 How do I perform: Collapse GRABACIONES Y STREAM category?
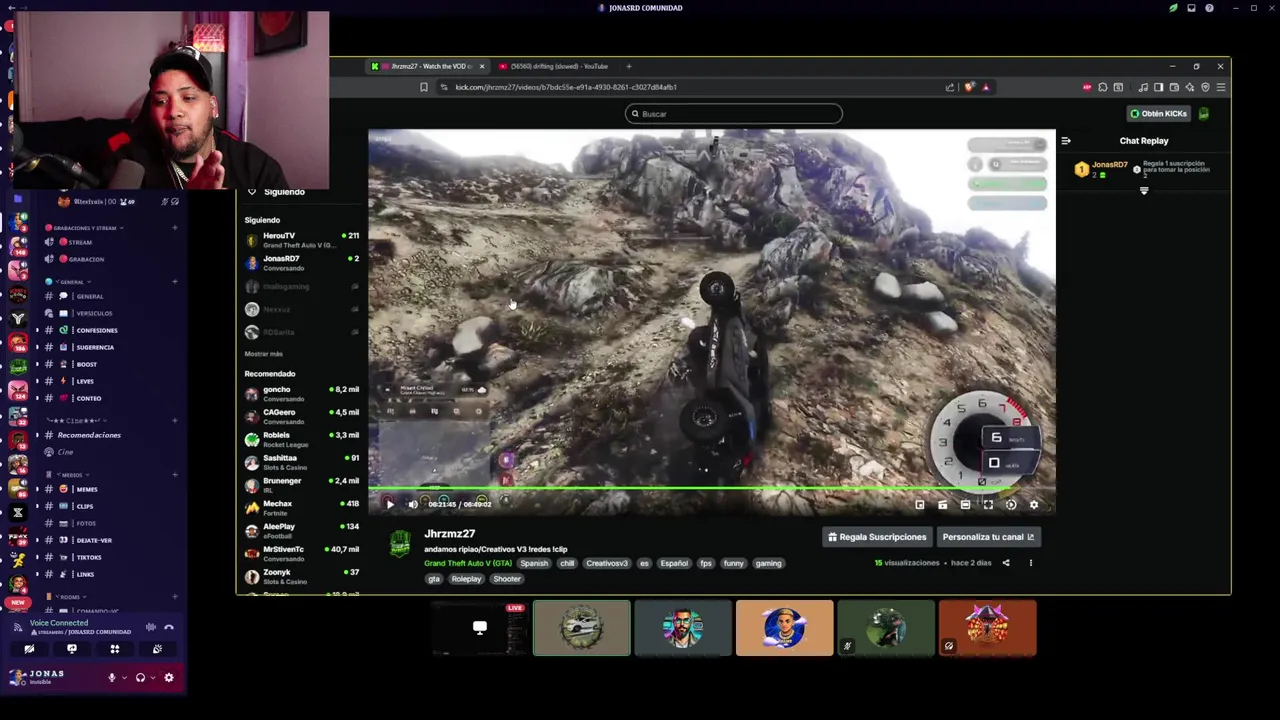[85, 228]
